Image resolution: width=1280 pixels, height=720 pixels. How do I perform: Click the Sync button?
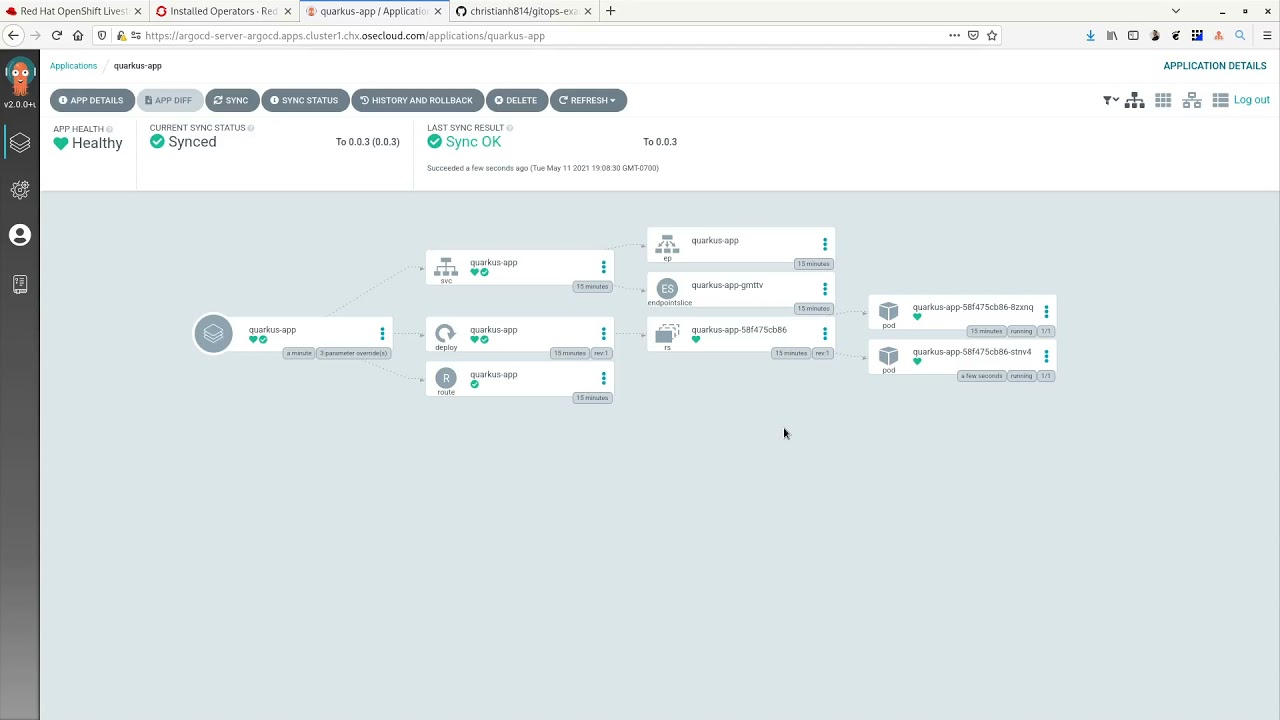coord(231,100)
